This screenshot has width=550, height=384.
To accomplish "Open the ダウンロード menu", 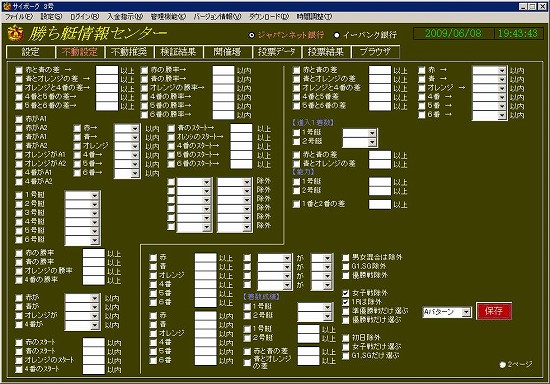I will (268, 17).
